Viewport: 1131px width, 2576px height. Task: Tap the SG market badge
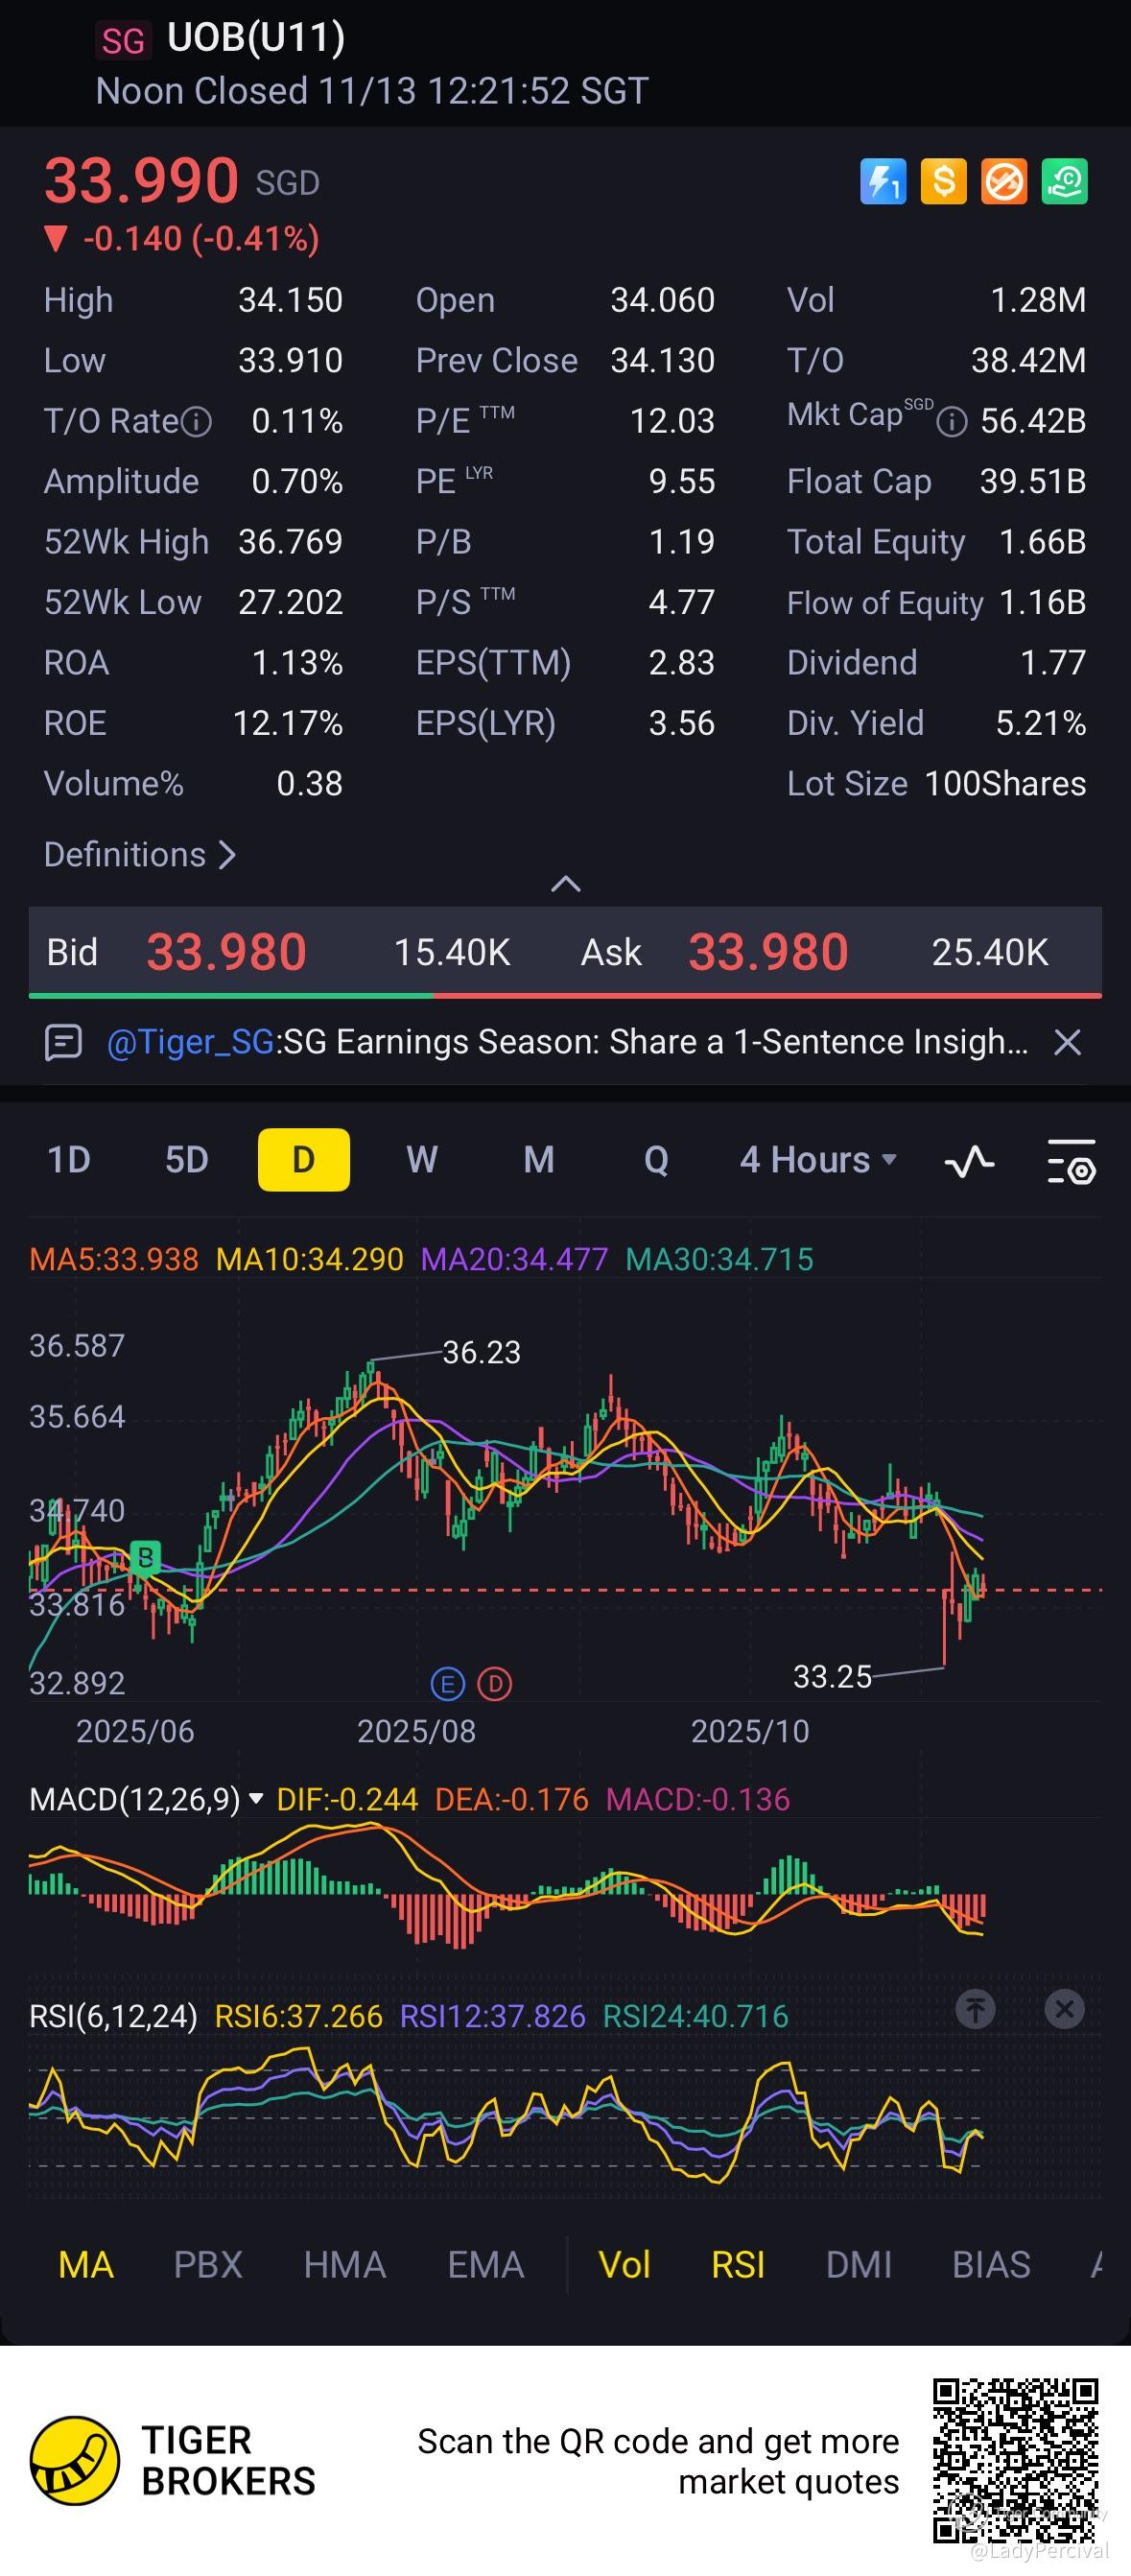click(123, 41)
